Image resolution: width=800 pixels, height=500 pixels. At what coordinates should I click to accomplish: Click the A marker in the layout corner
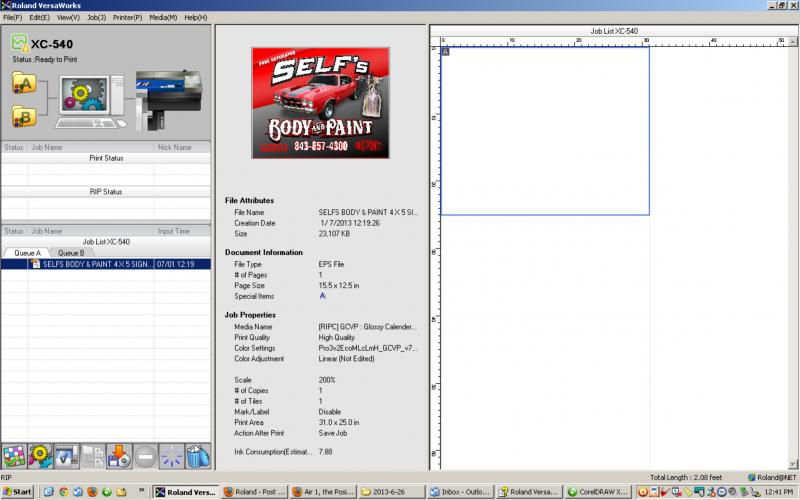pos(445,52)
